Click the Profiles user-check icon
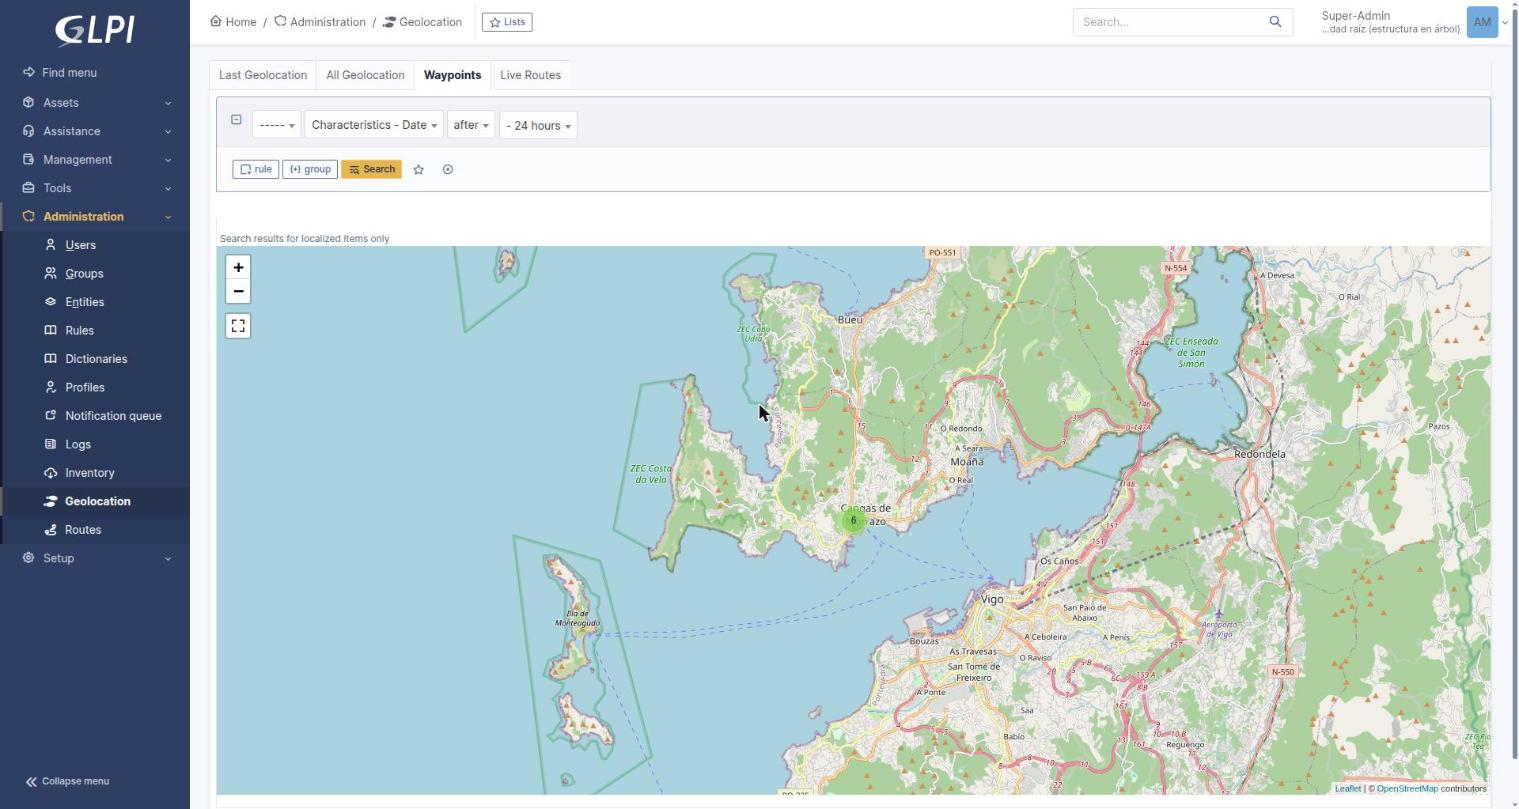The width and height of the screenshot is (1519, 809). [x=50, y=387]
